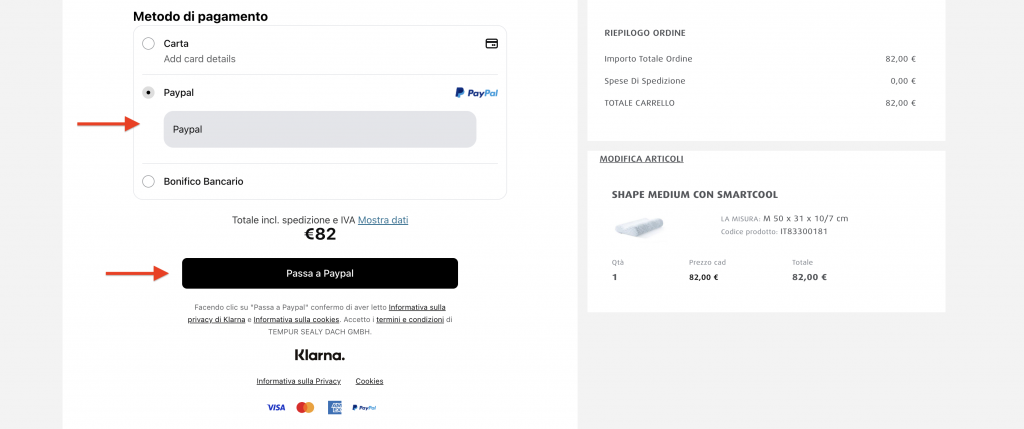
Task: Select the Carta payment radio button
Action: tap(148, 44)
